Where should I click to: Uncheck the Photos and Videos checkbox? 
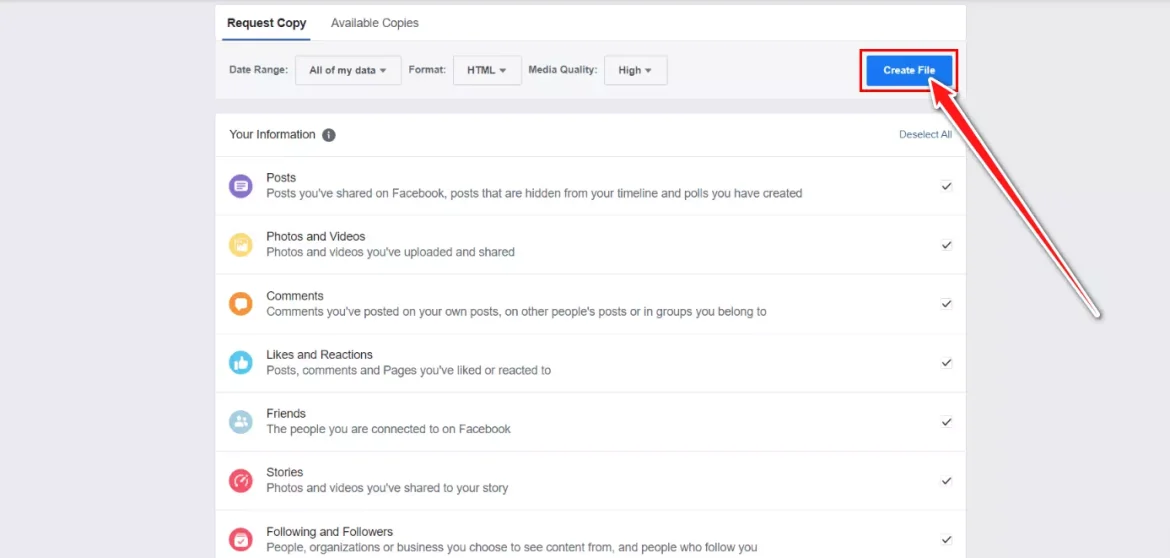point(946,245)
